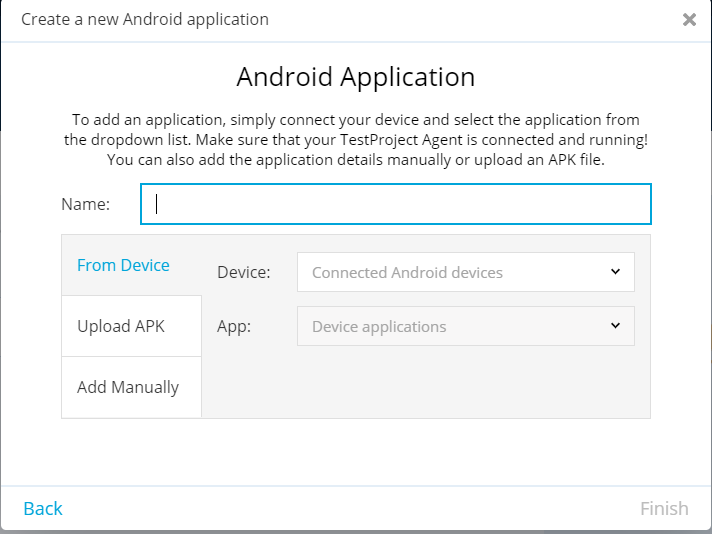
Task: Click the 'Name:' label
Action: 86,204
